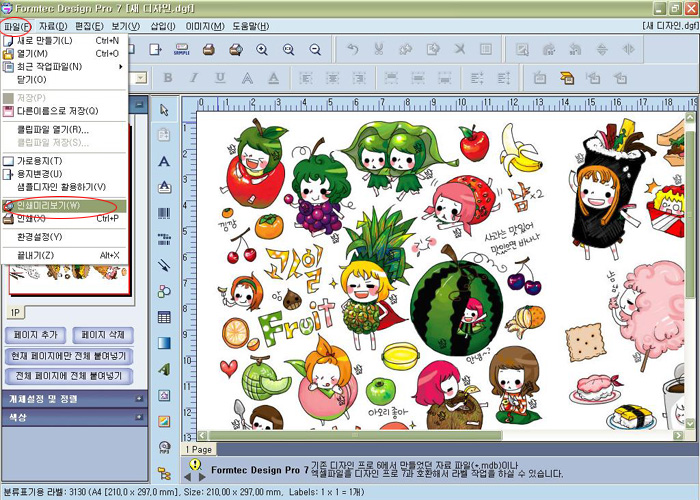Select the gradient fill tool
This screenshot has width=700, height=500.
164,343
